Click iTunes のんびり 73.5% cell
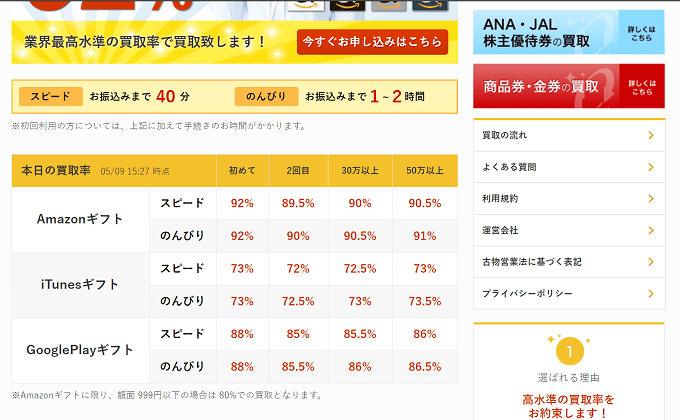The width and height of the screenshot is (680, 420). (425, 301)
